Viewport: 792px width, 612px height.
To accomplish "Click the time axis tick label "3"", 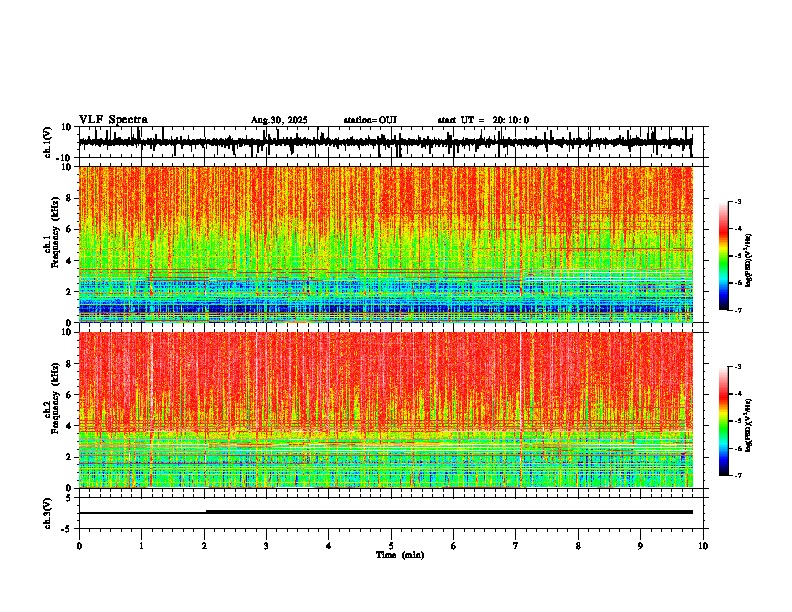I will [x=266, y=546].
